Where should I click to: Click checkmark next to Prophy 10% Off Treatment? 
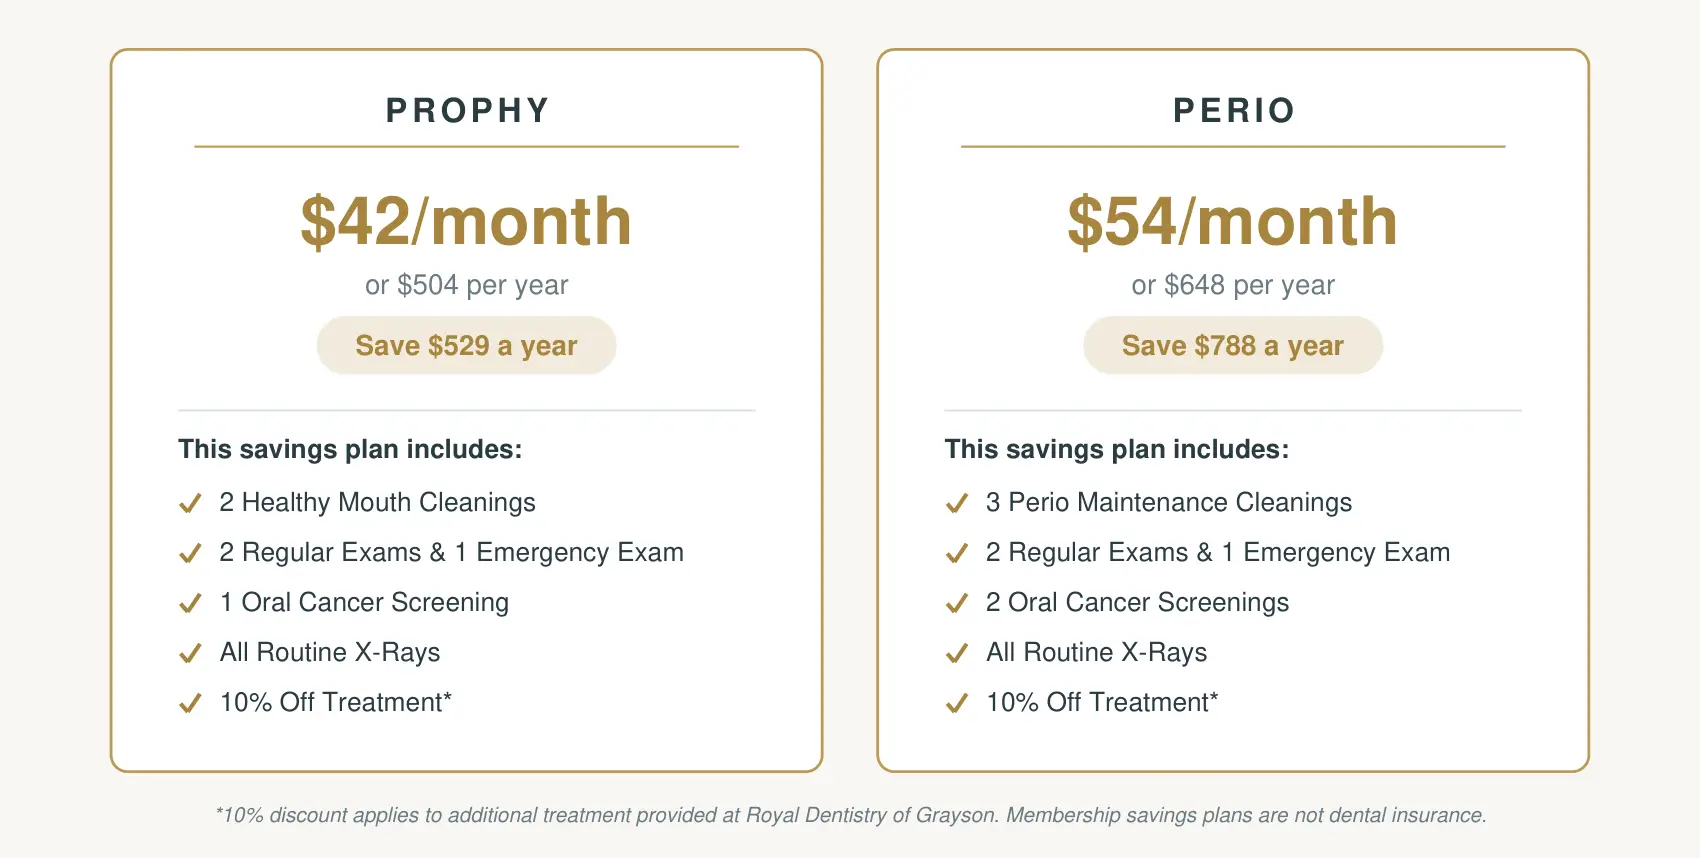pyautogui.click(x=190, y=703)
